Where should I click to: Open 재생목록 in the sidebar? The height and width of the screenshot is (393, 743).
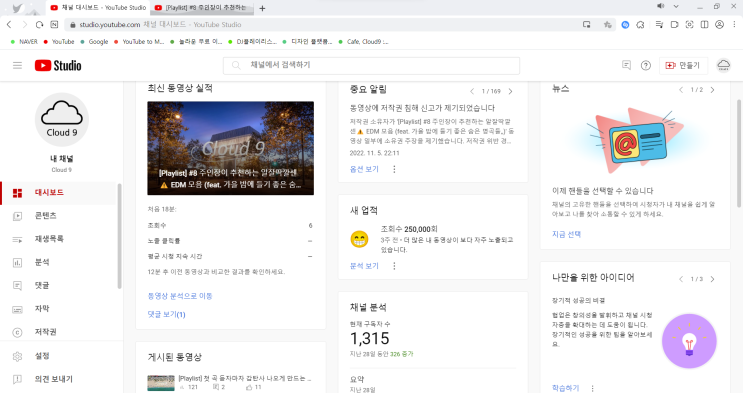point(58,239)
